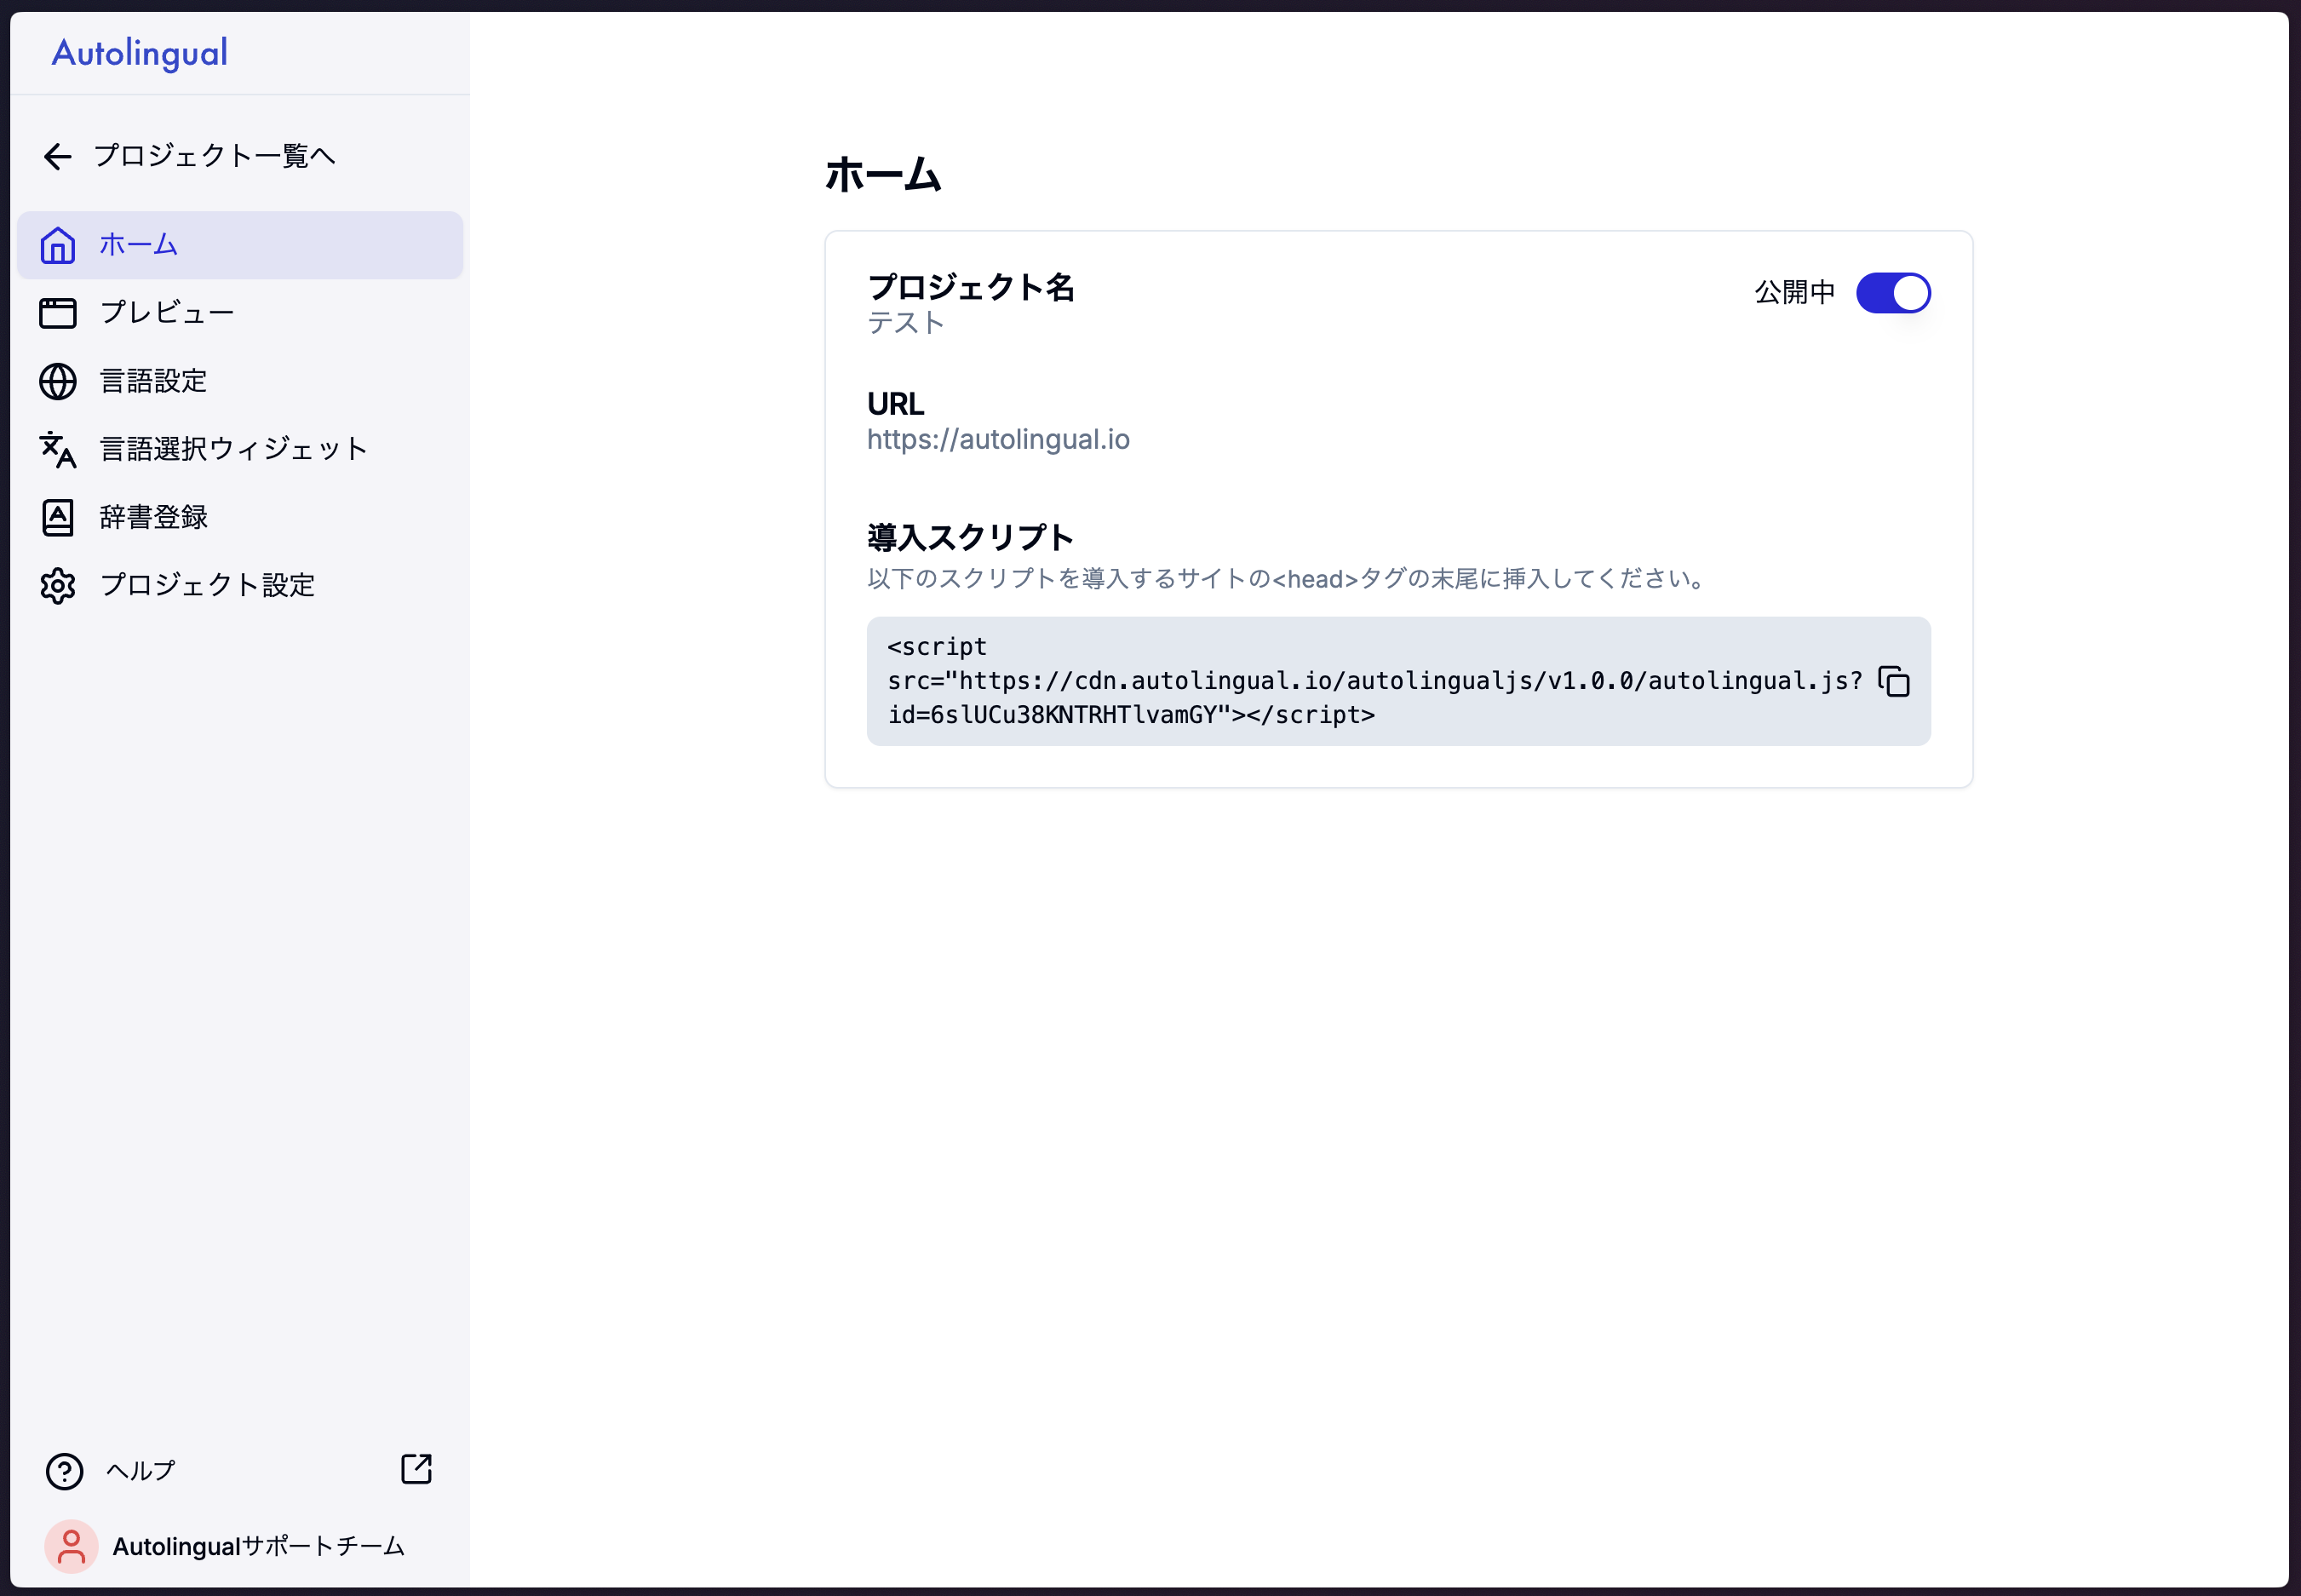Click the translate icon in sidebar

[58, 449]
